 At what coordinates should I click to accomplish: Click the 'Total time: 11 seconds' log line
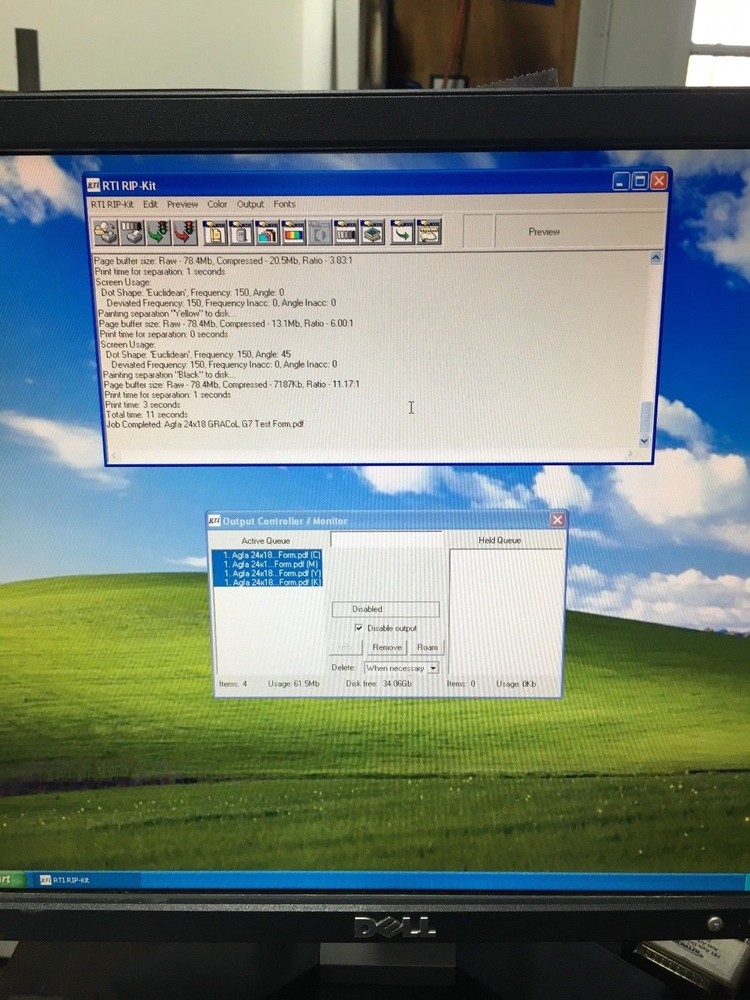pos(147,415)
